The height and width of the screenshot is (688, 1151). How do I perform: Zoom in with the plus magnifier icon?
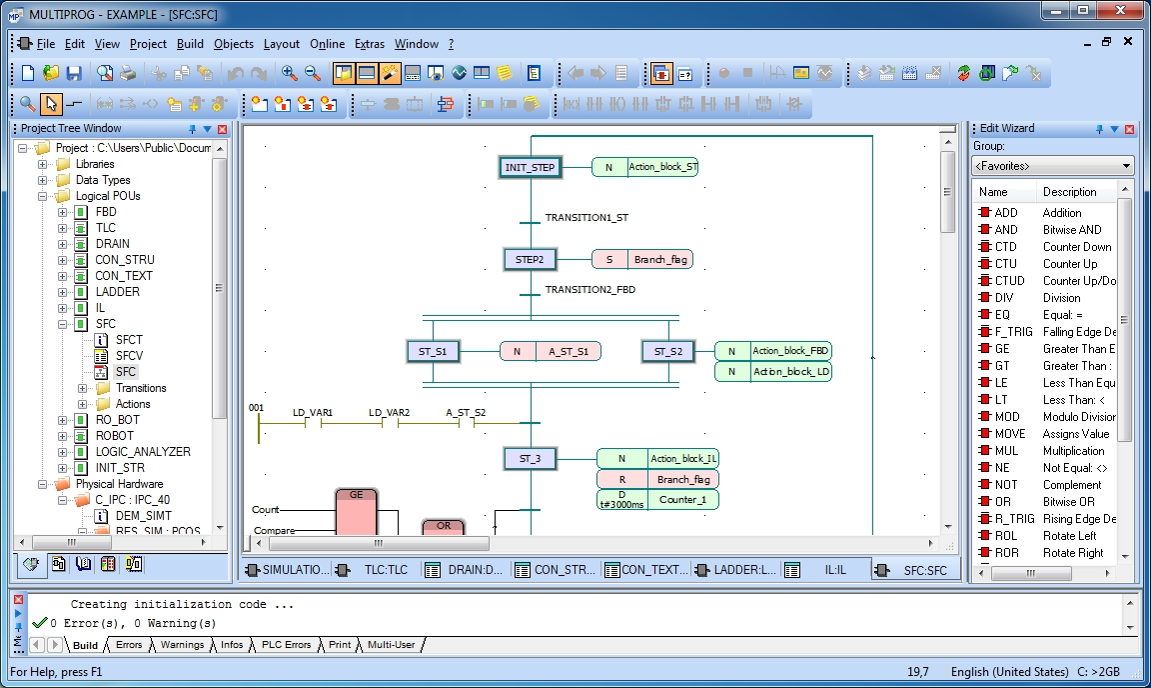tap(289, 73)
